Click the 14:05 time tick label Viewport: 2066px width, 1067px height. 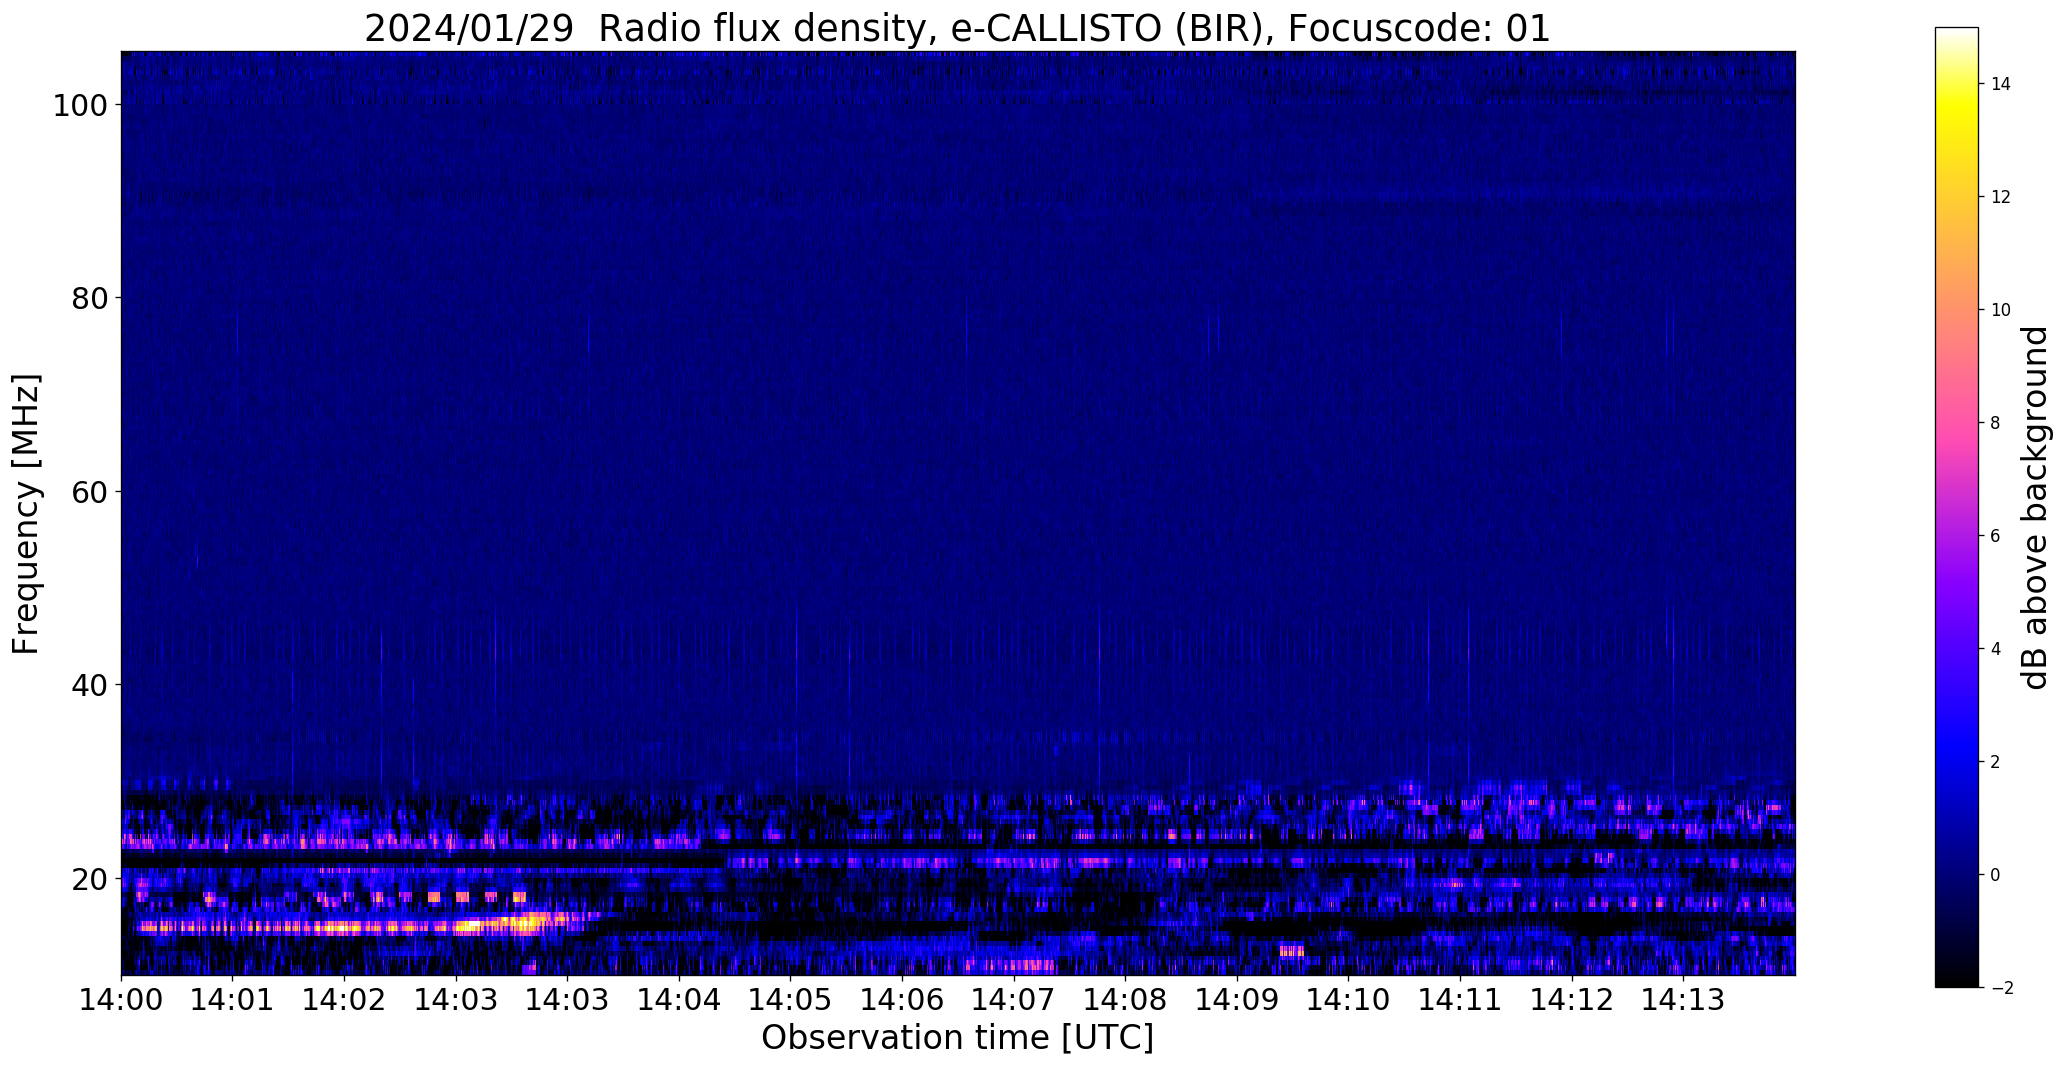(790, 999)
